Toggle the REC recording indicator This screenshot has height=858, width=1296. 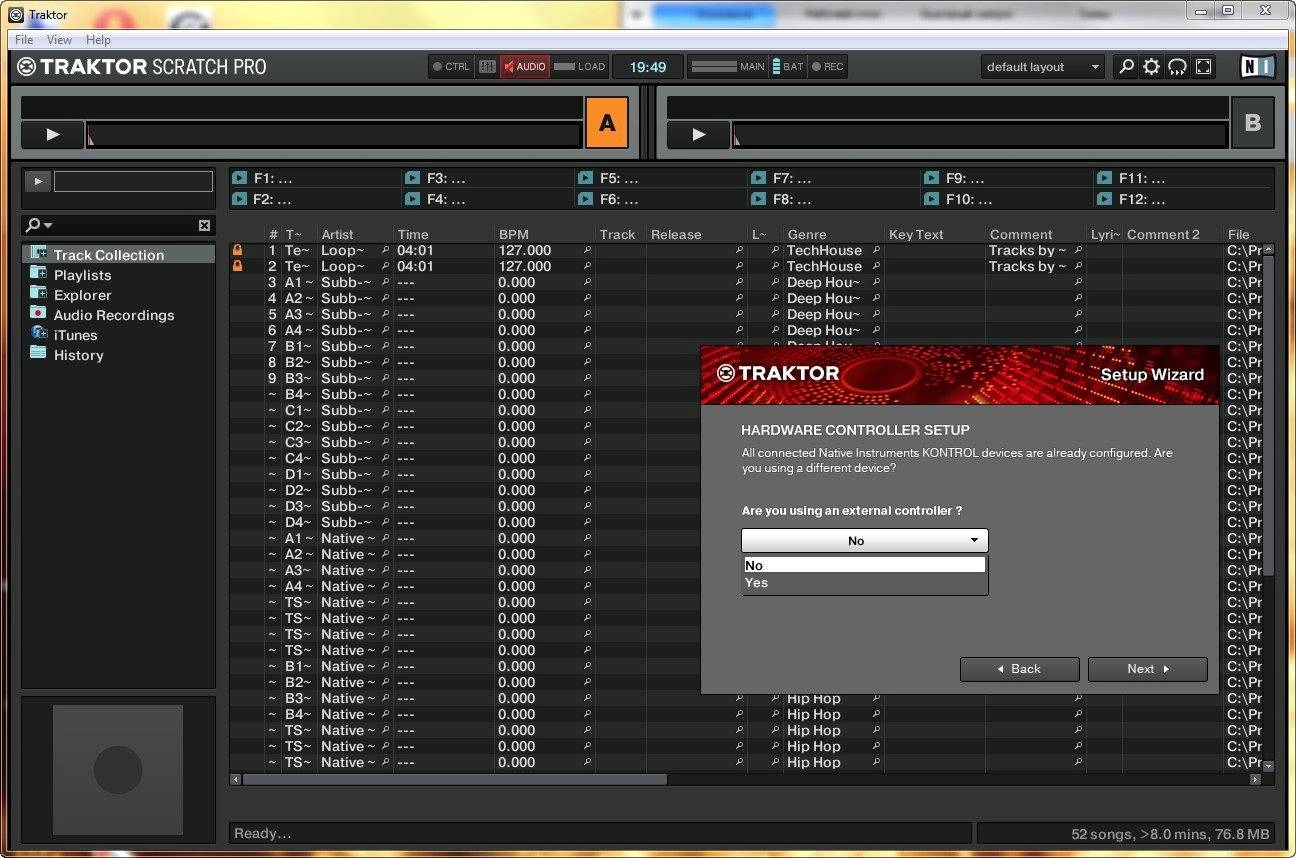828,67
